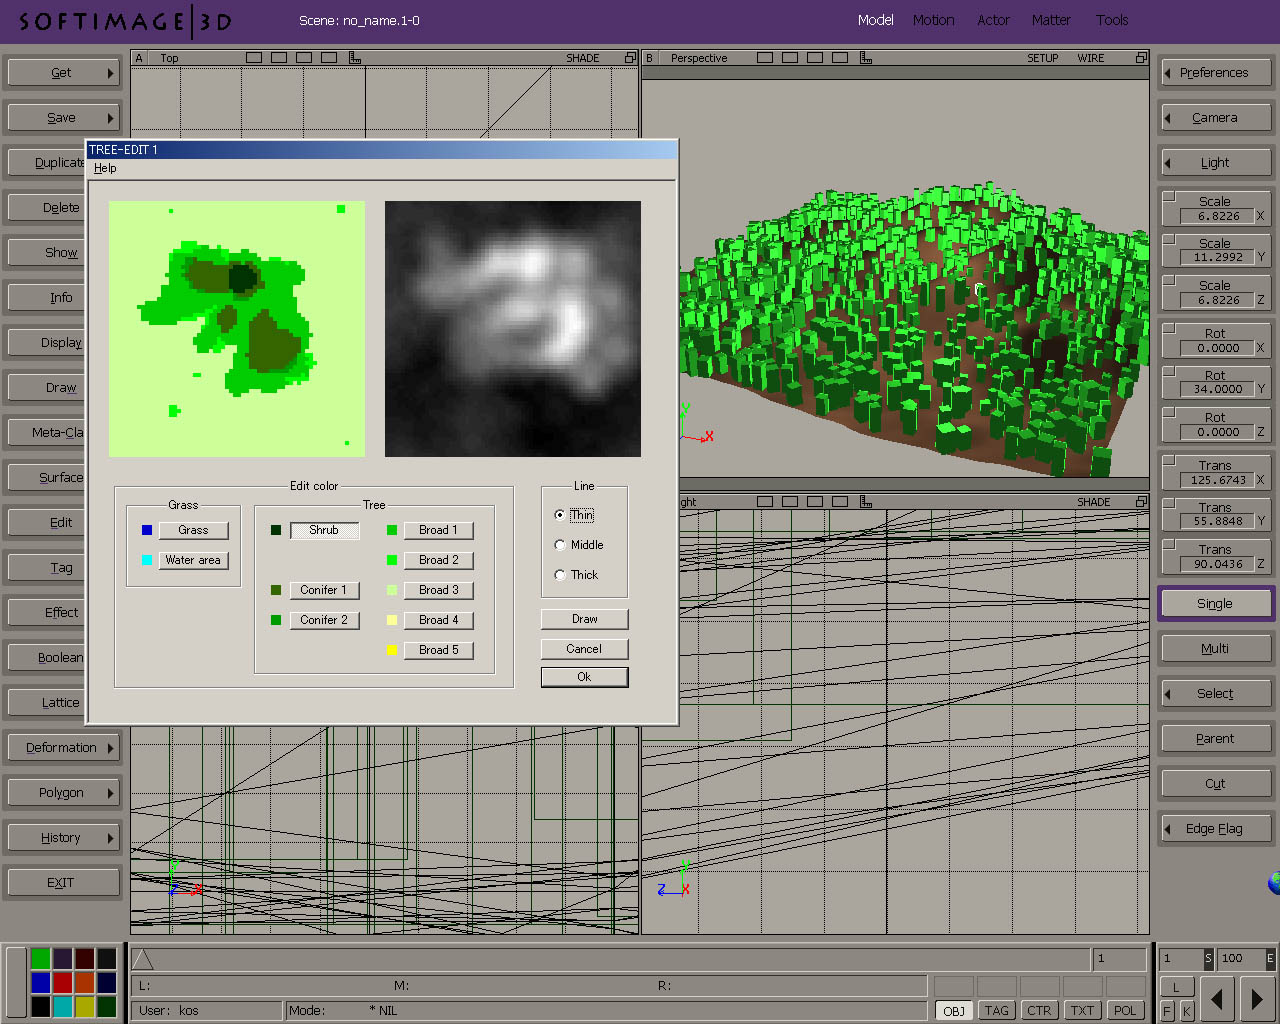Click the maximize icon of Perspective viewport
This screenshot has width=1280, height=1024.
1141,58
